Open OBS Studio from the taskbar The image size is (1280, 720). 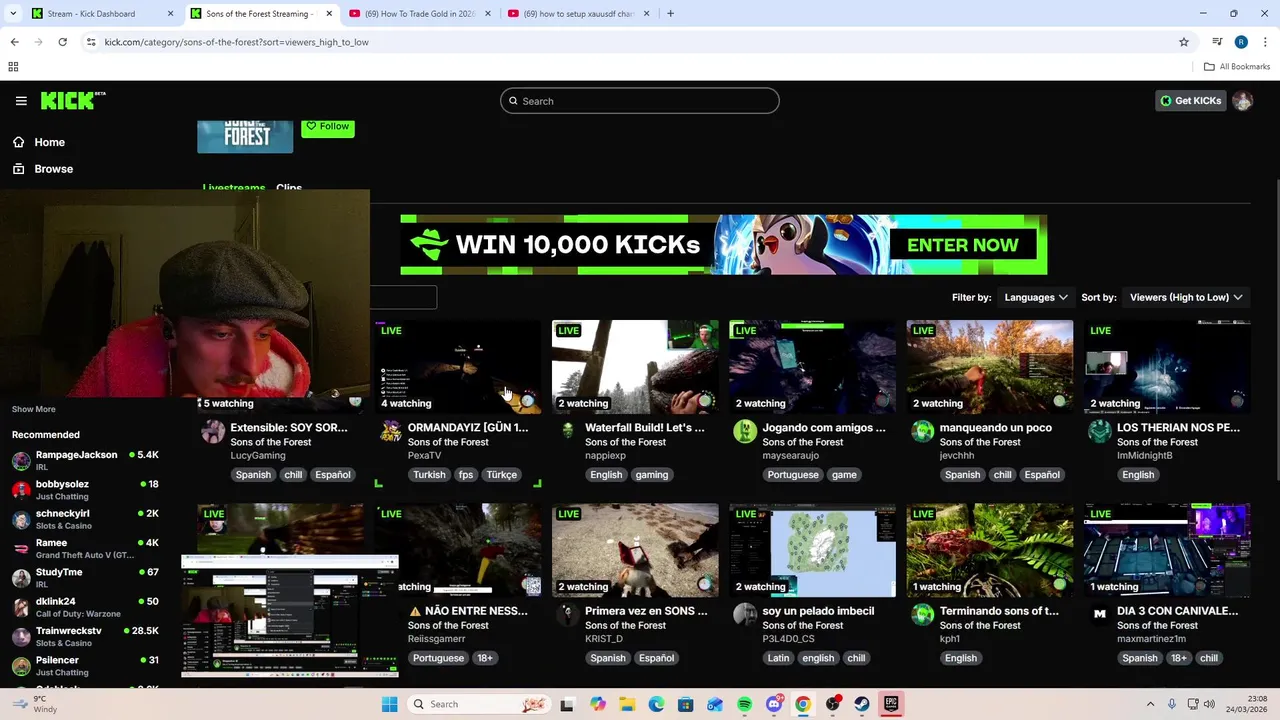[832, 704]
